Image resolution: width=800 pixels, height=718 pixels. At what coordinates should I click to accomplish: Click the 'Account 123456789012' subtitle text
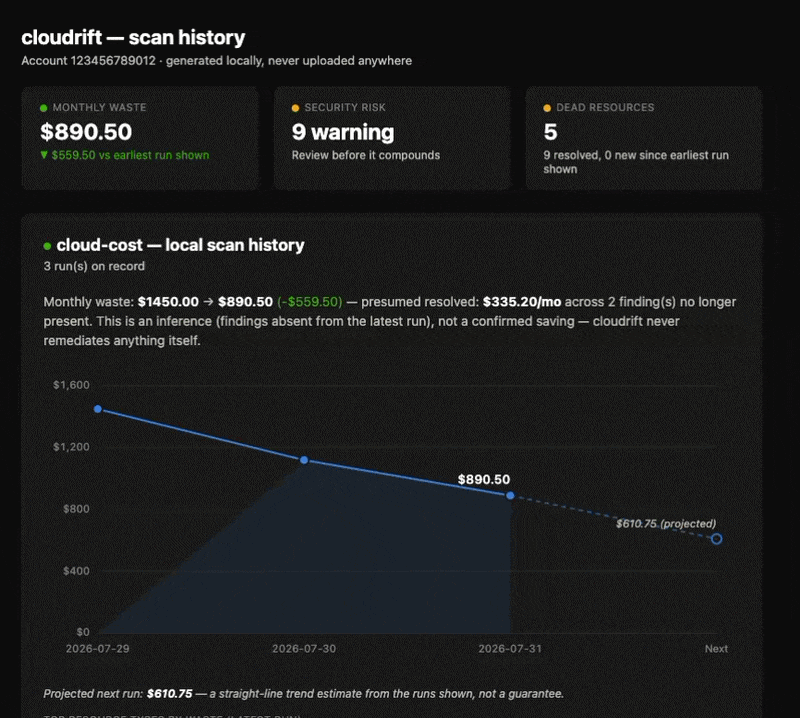click(88, 61)
